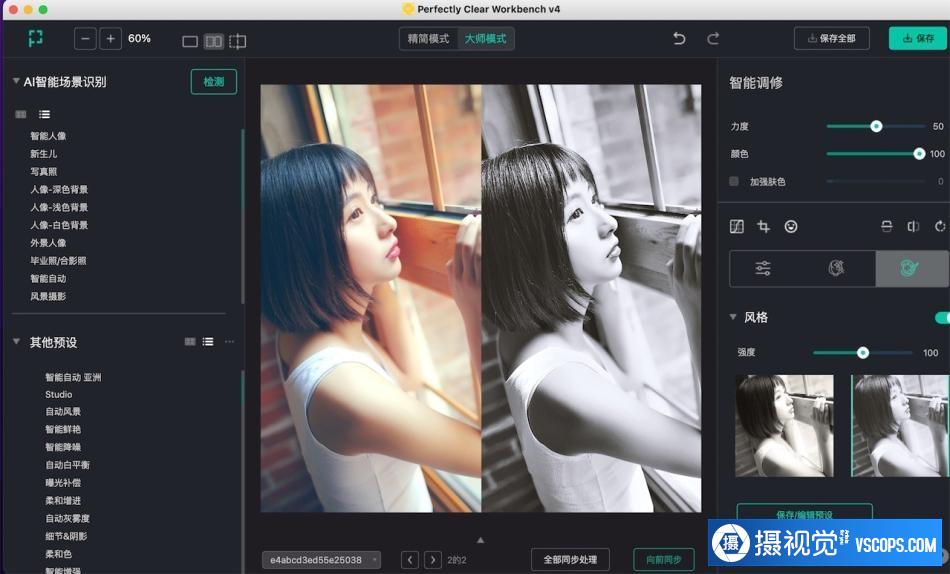Show other presets as list view
This screenshot has width=950, height=574.
coord(208,342)
